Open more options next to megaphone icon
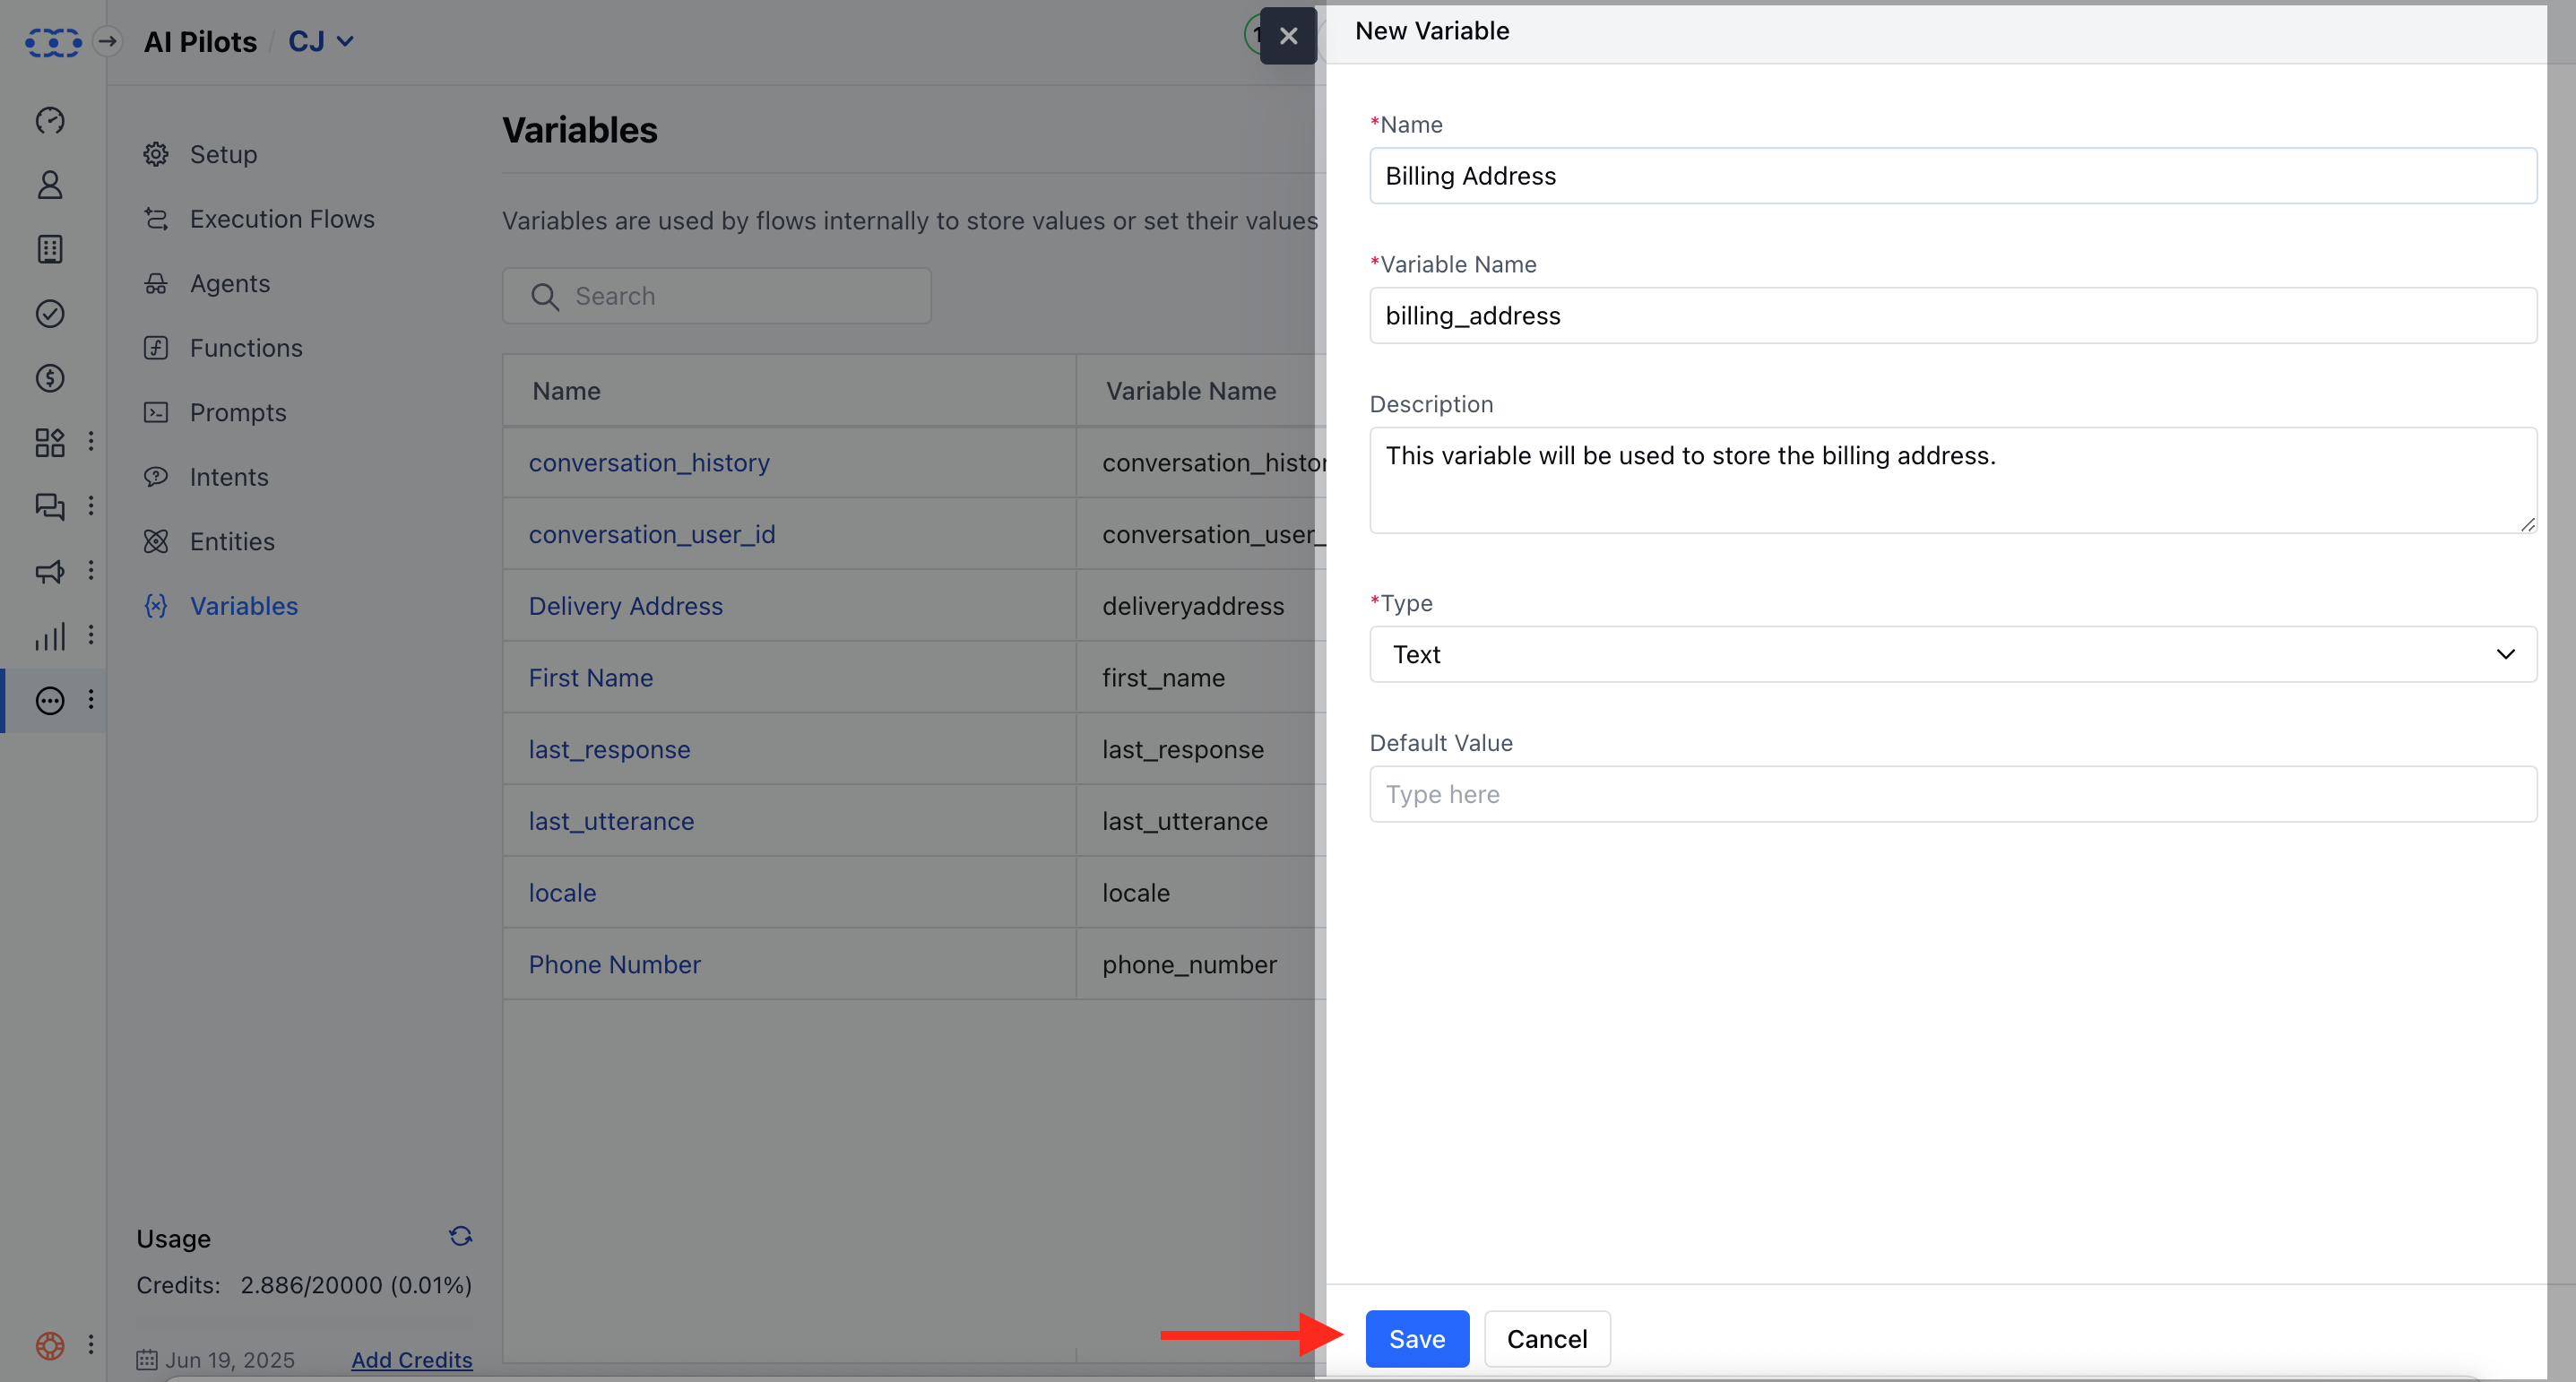Image resolution: width=2576 pixels, height=1382 pixels. coord(91,570)
